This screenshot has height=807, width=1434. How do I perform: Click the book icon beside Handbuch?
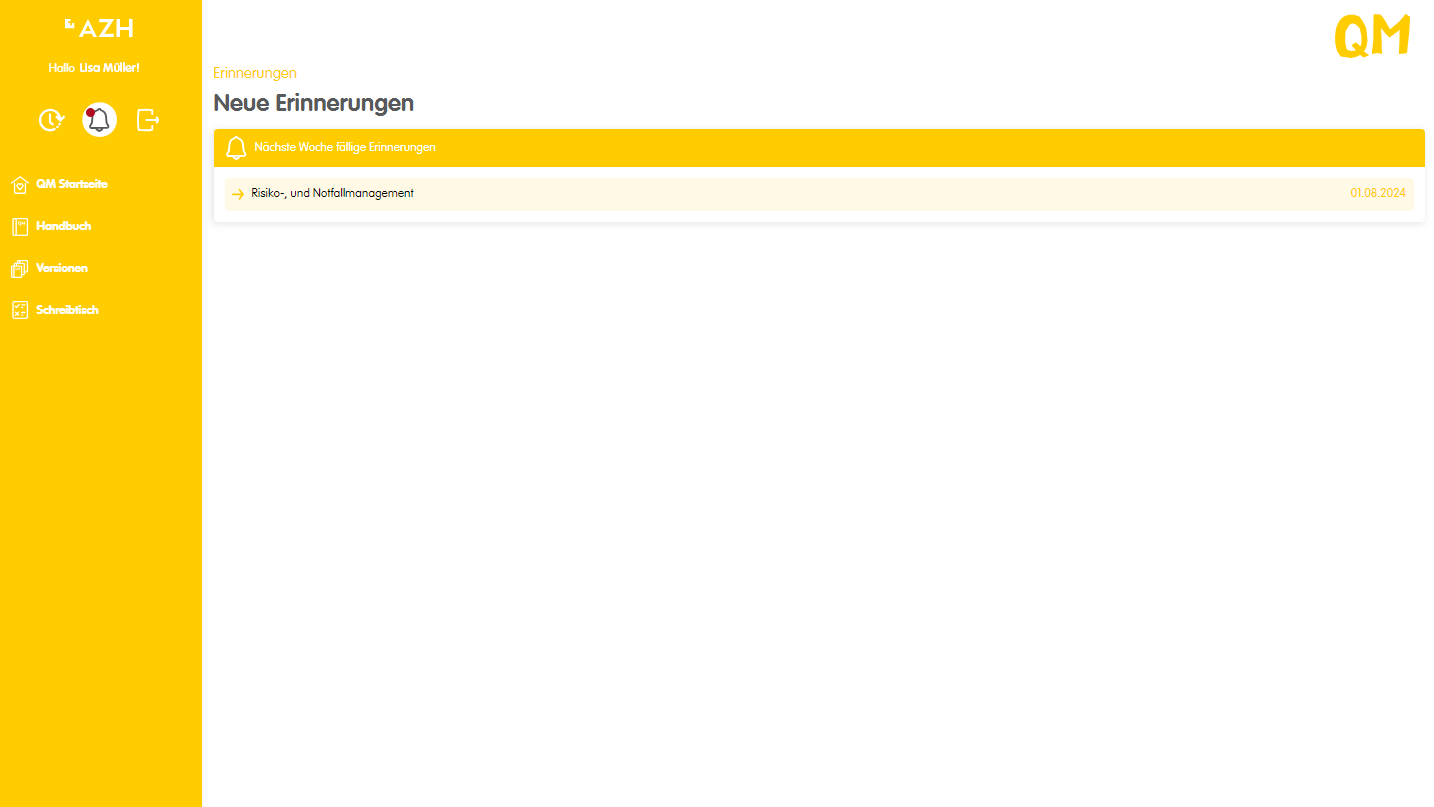point(19,227)
